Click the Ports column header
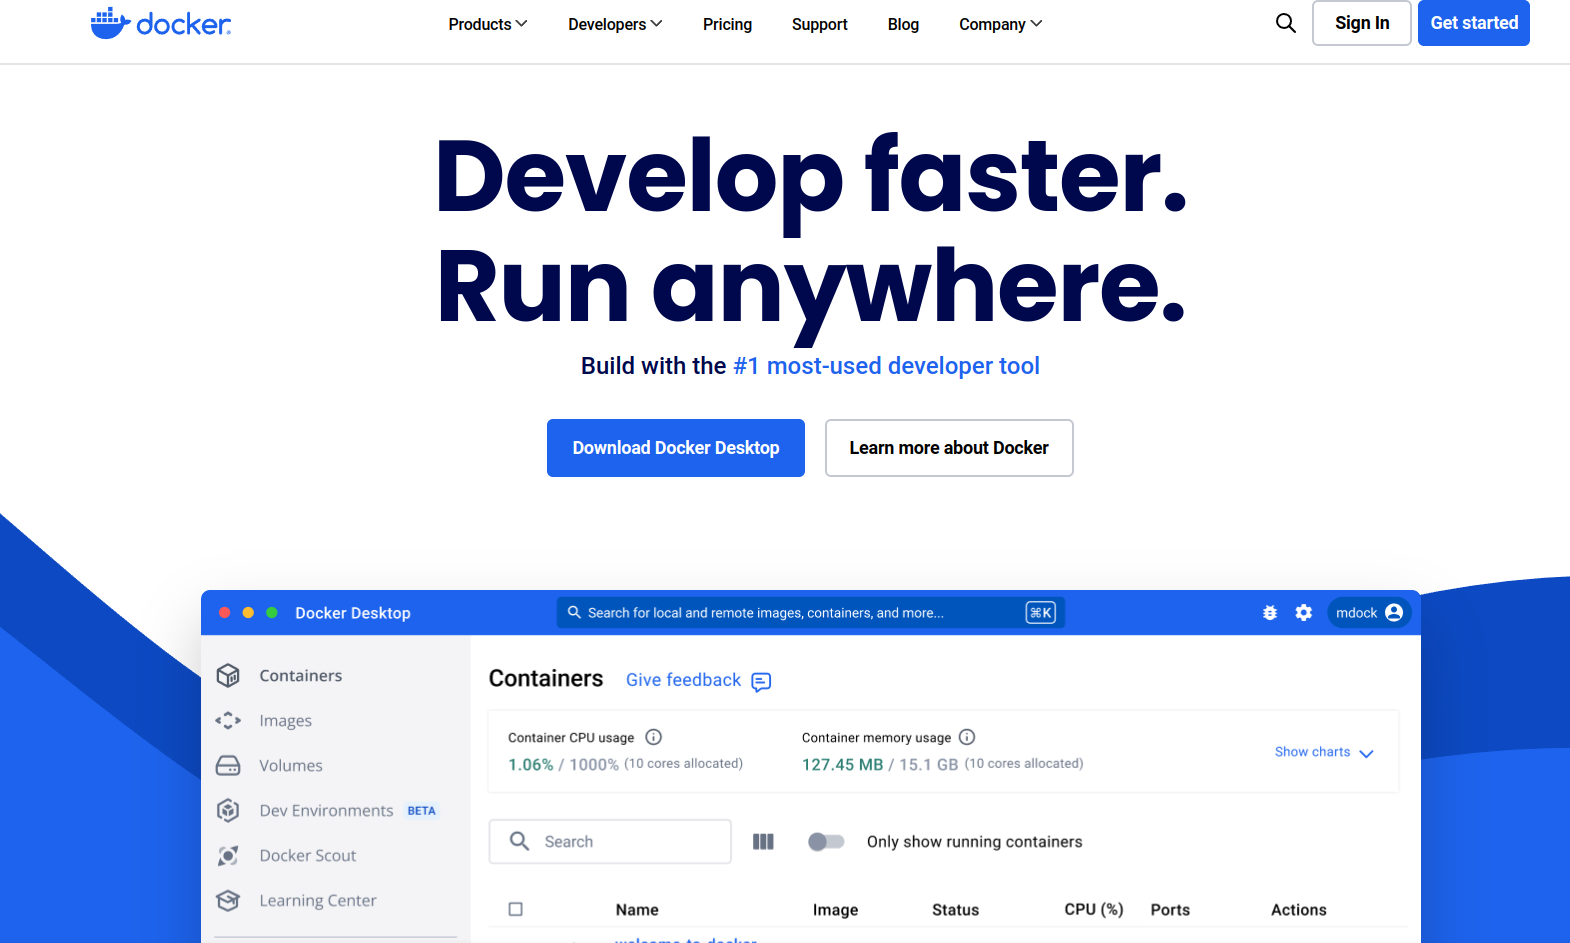 [x=1170, y=910]
